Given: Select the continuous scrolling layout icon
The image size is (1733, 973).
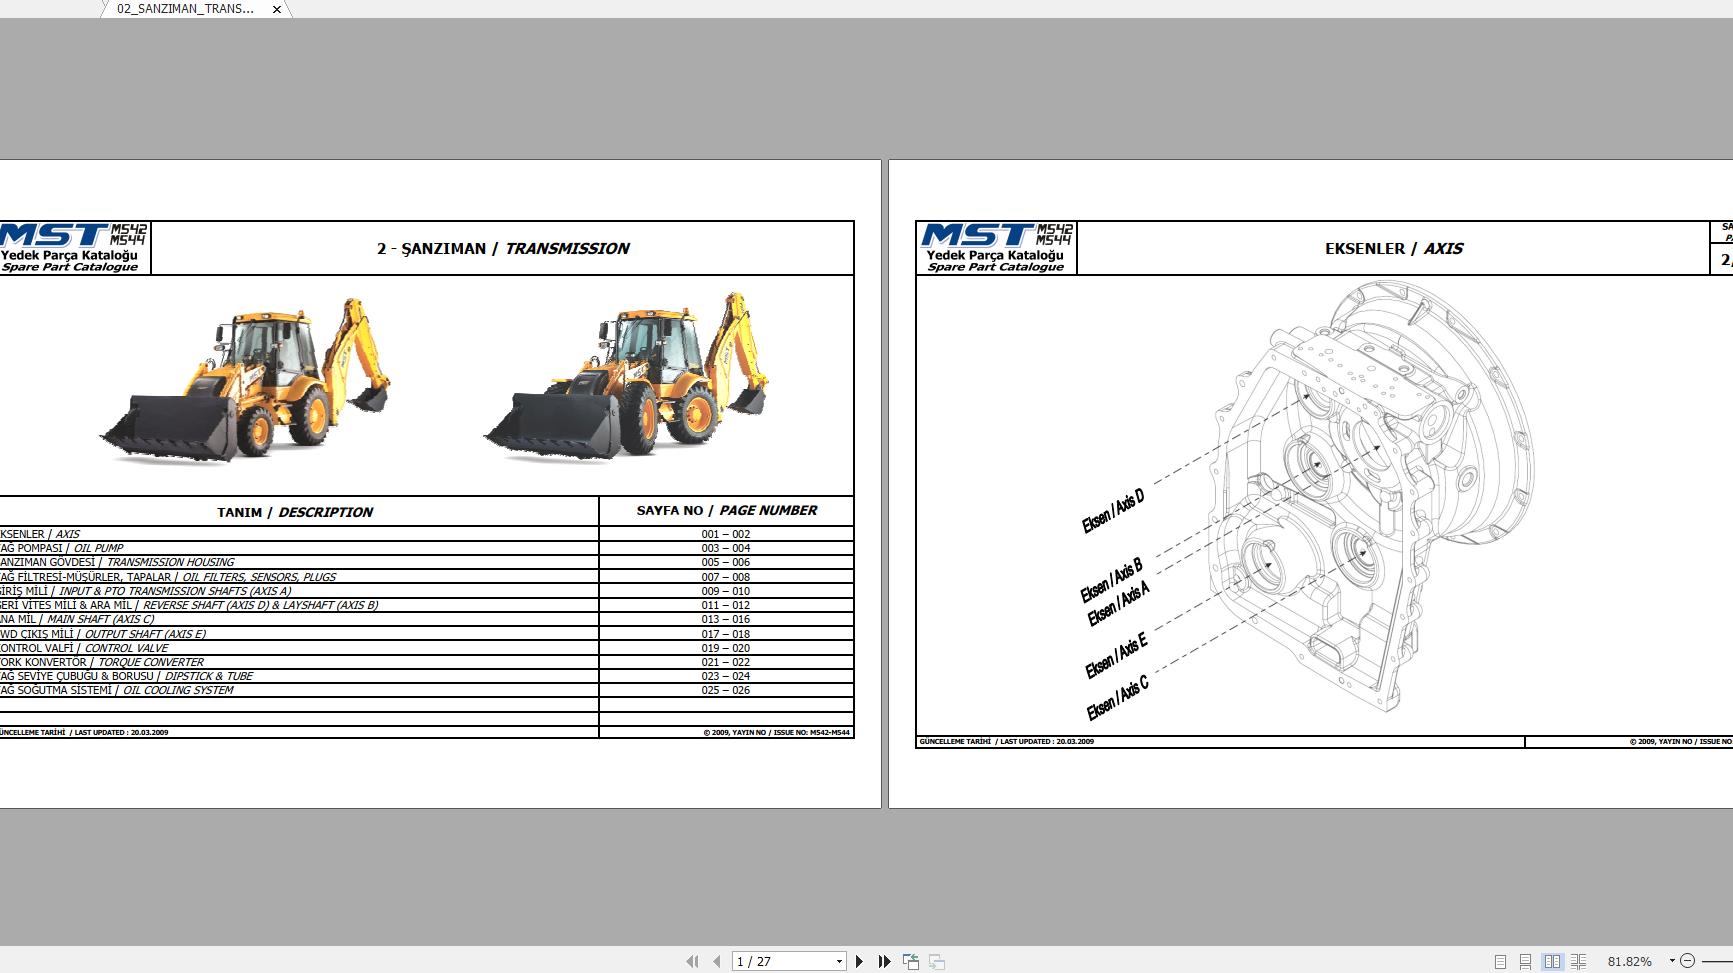Looking at the screenshot, I should [x=1526, y=961].
